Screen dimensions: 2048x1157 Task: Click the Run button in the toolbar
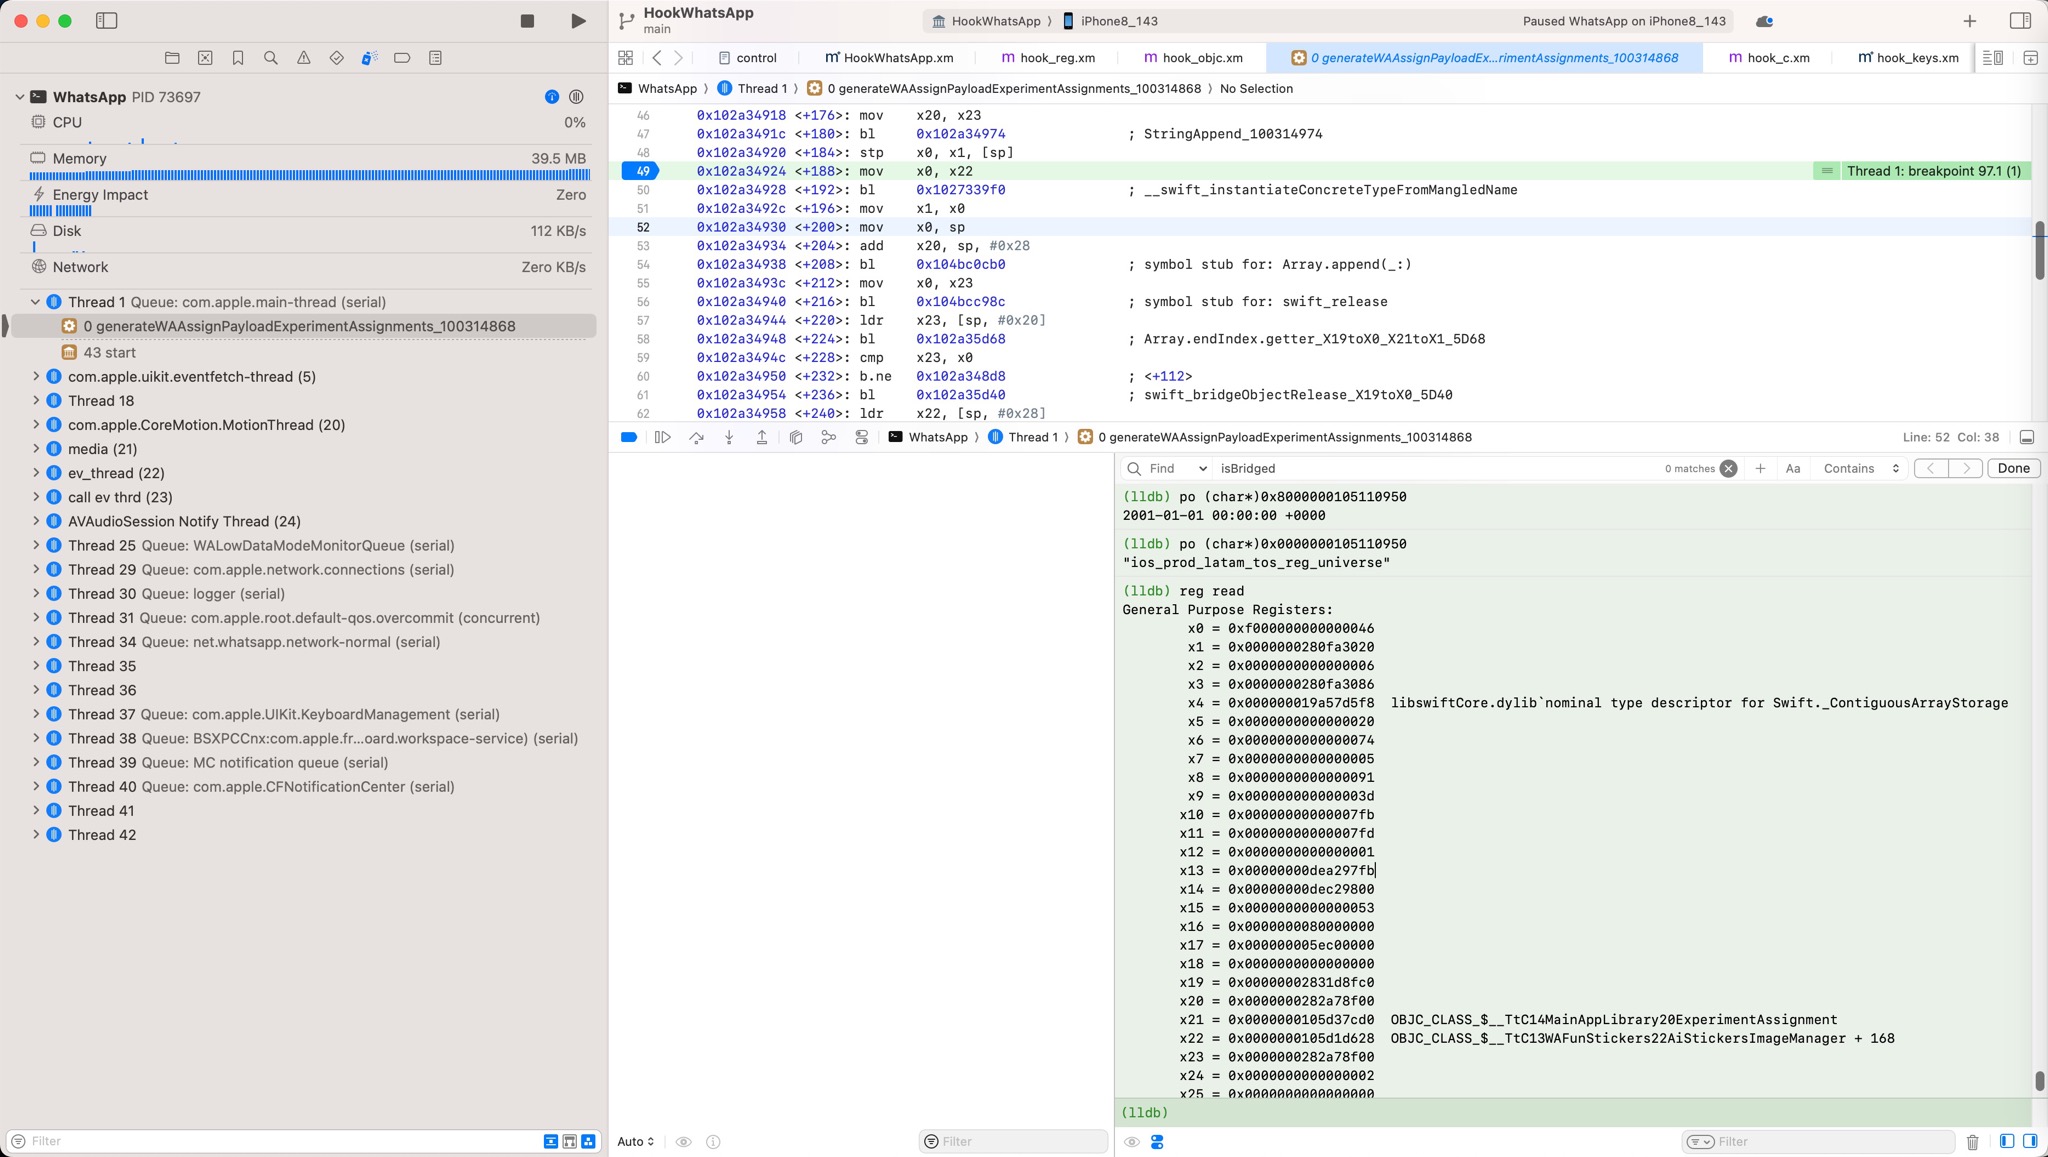pos(578,21)
